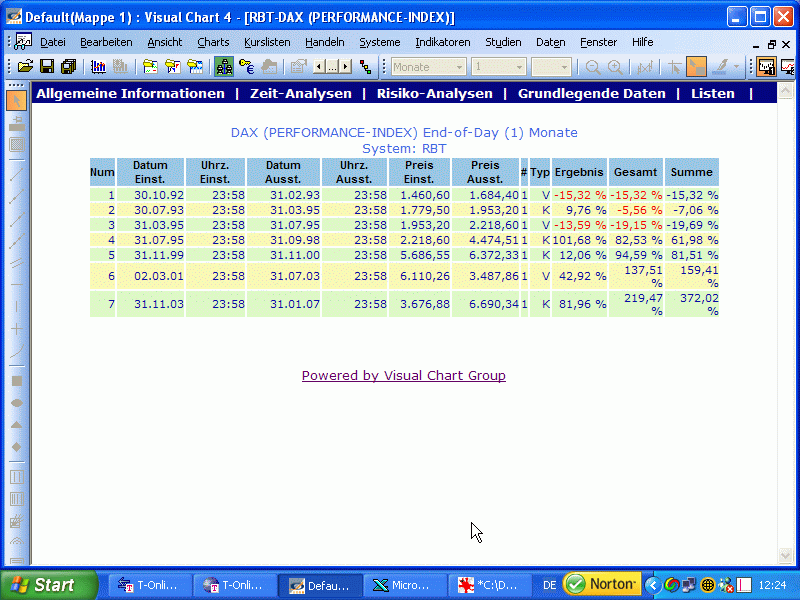Open the Indikatoren menu
The image size is (800, 600).
click(x=443, y=42)
